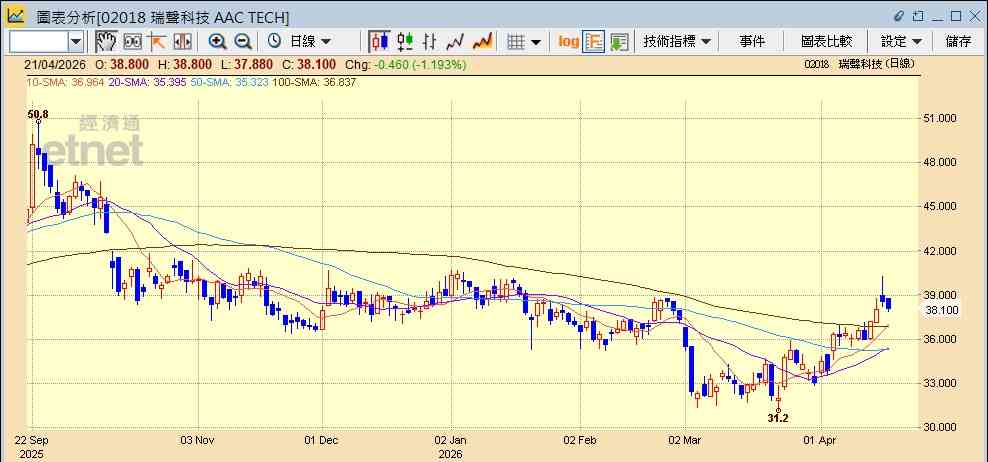
Task: Click the grid lines icon
Action: [x=516, y=42]
